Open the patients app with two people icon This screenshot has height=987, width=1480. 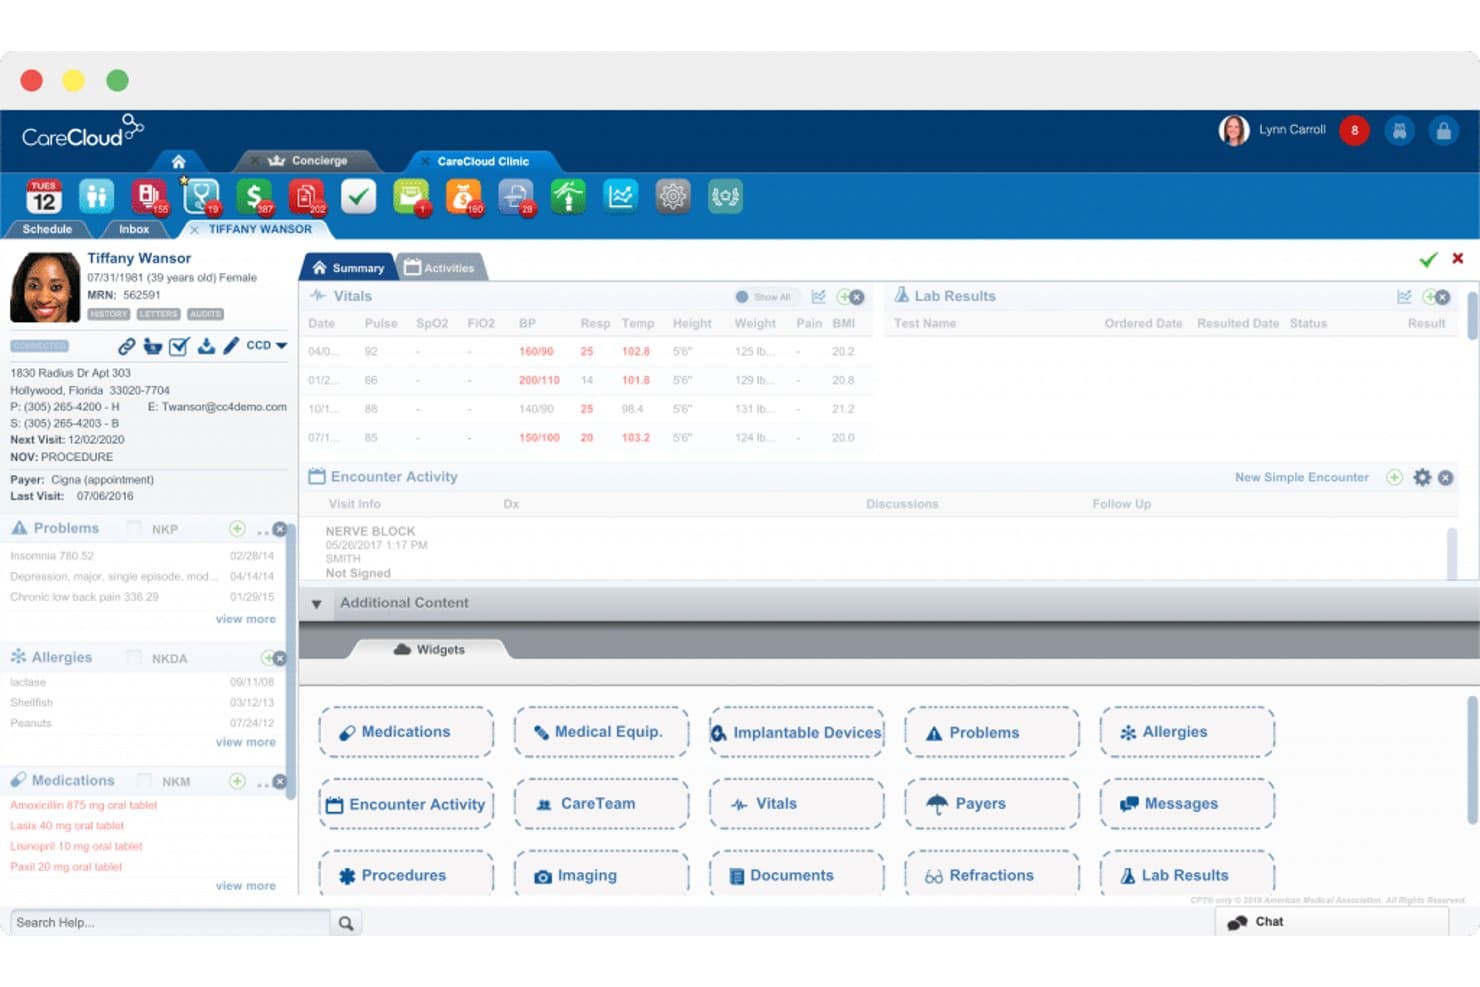(x=96, y=197)
